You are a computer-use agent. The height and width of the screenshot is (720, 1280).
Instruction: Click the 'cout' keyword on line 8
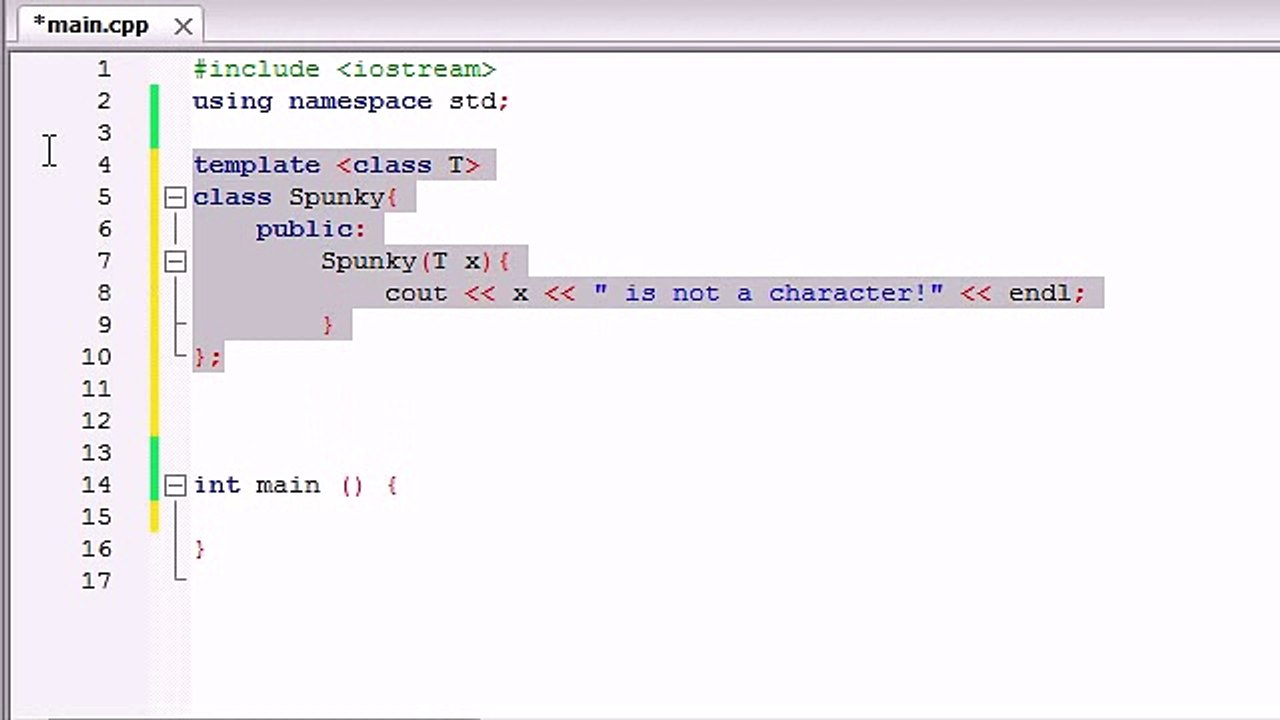416,293
